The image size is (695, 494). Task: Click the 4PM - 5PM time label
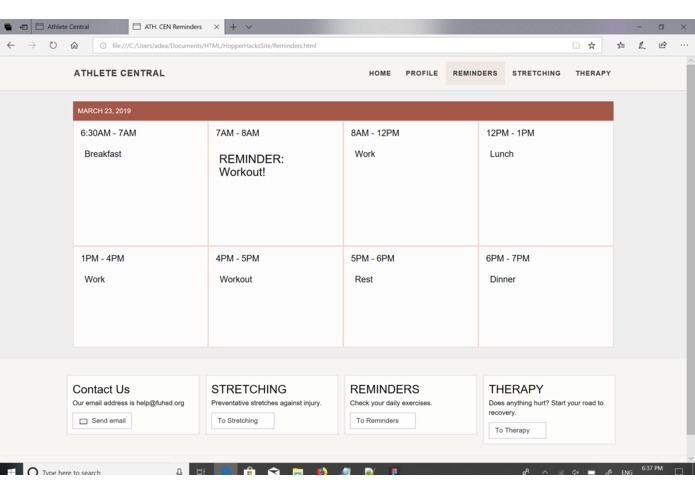tap(237, 258)
